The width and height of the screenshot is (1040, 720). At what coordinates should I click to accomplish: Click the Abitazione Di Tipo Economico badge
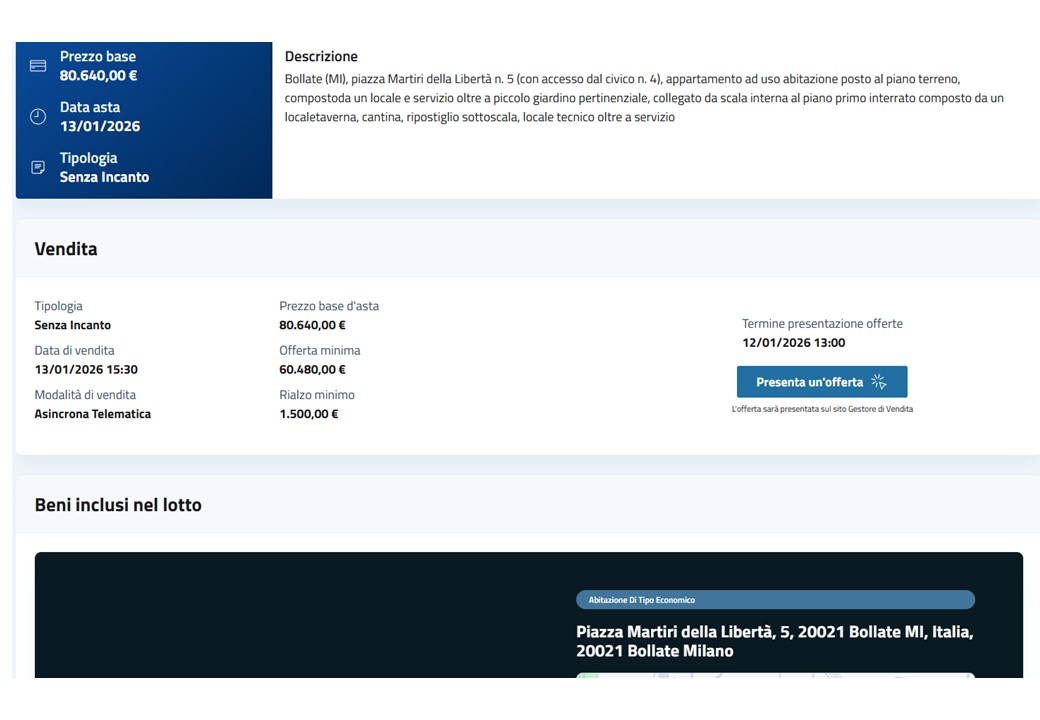point(774,600)
